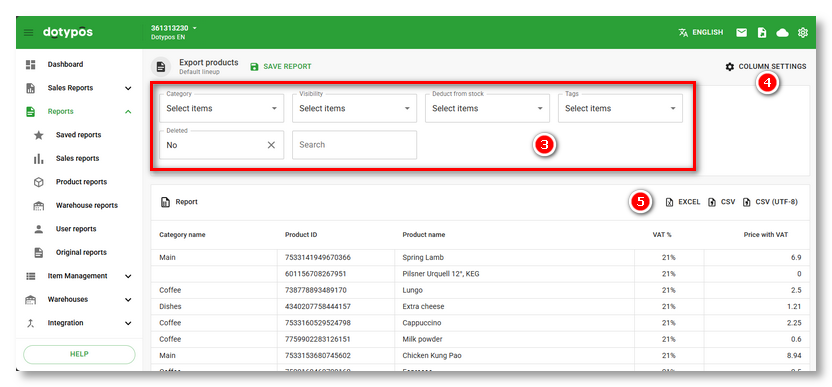Export report as EXCEL
This screenshot has height=387, width=832.
683,202
